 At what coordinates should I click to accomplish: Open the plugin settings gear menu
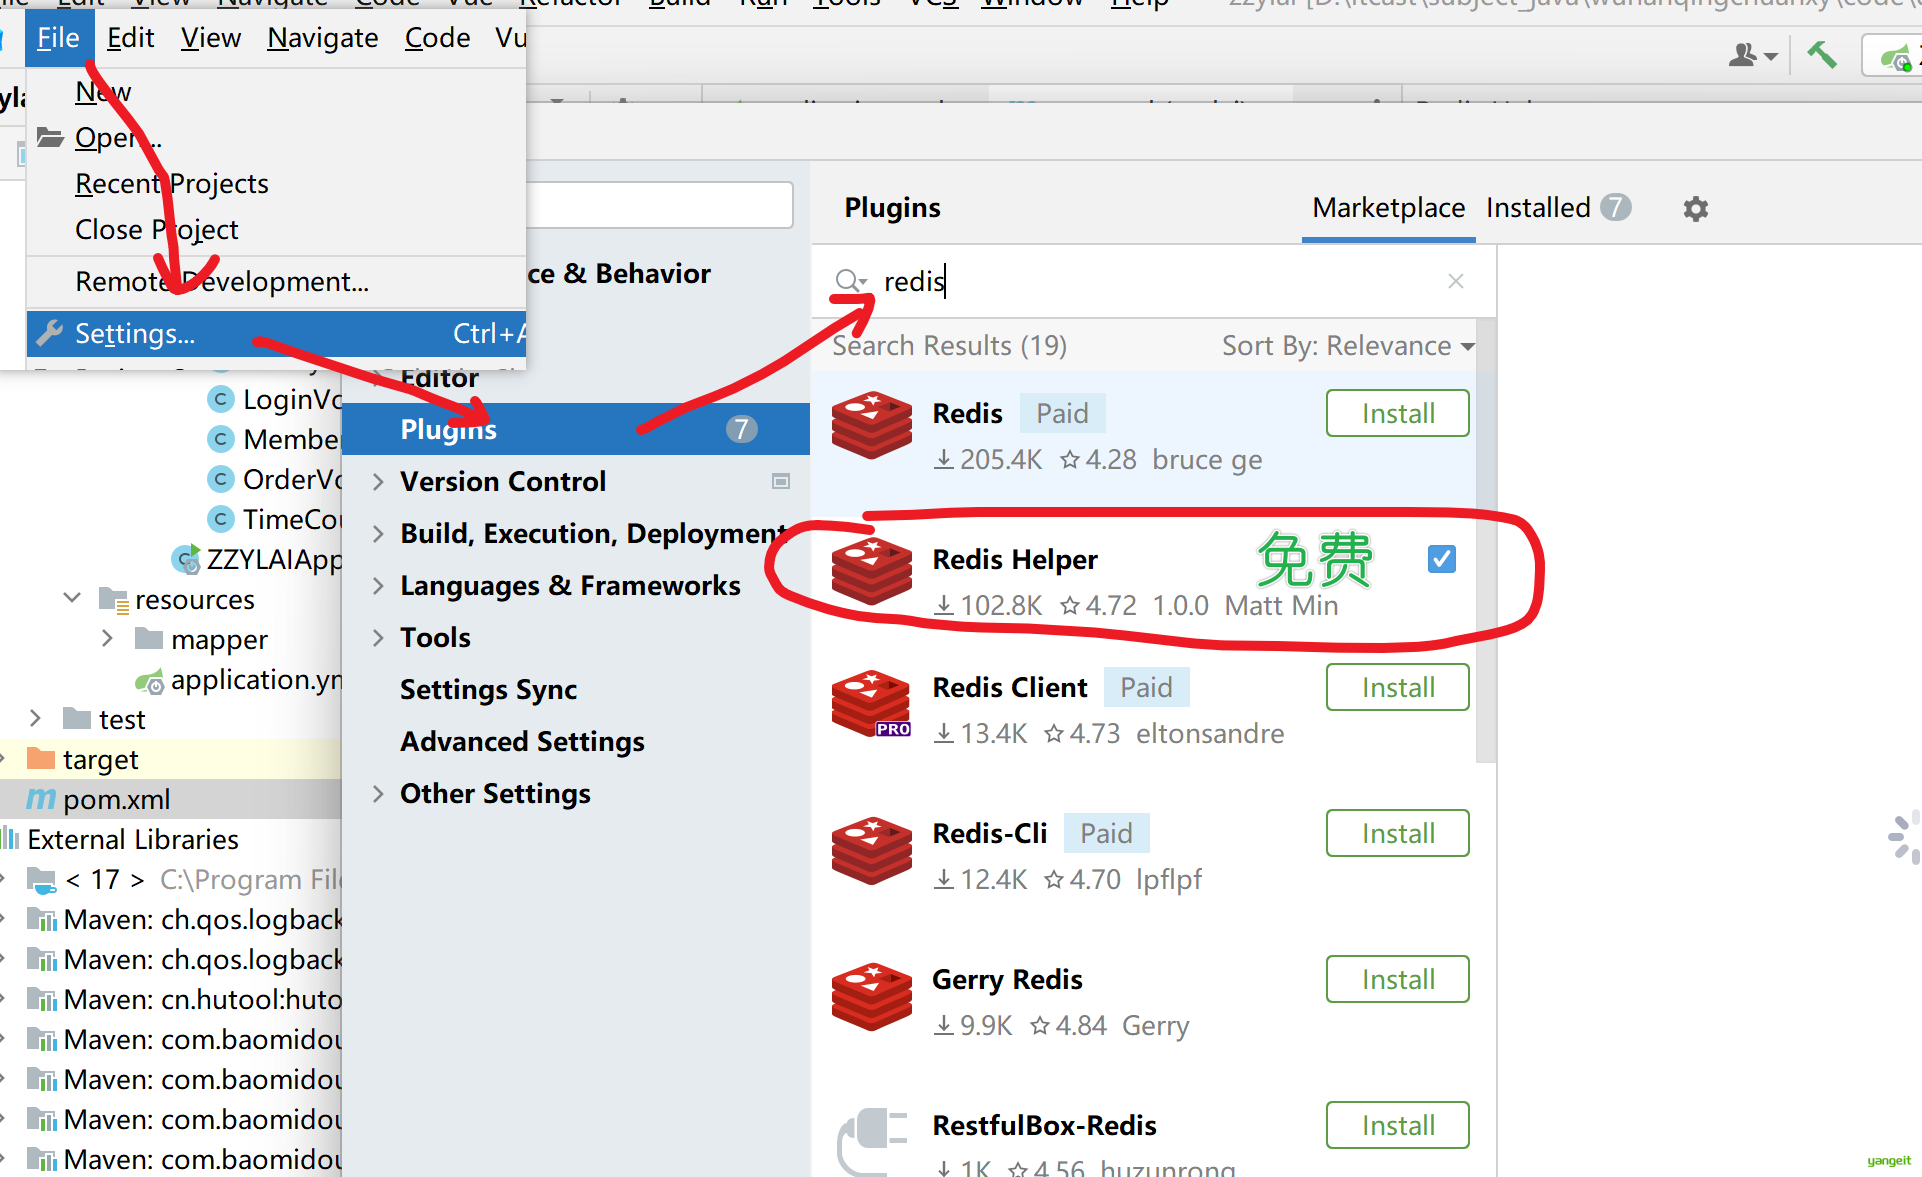1695,209
